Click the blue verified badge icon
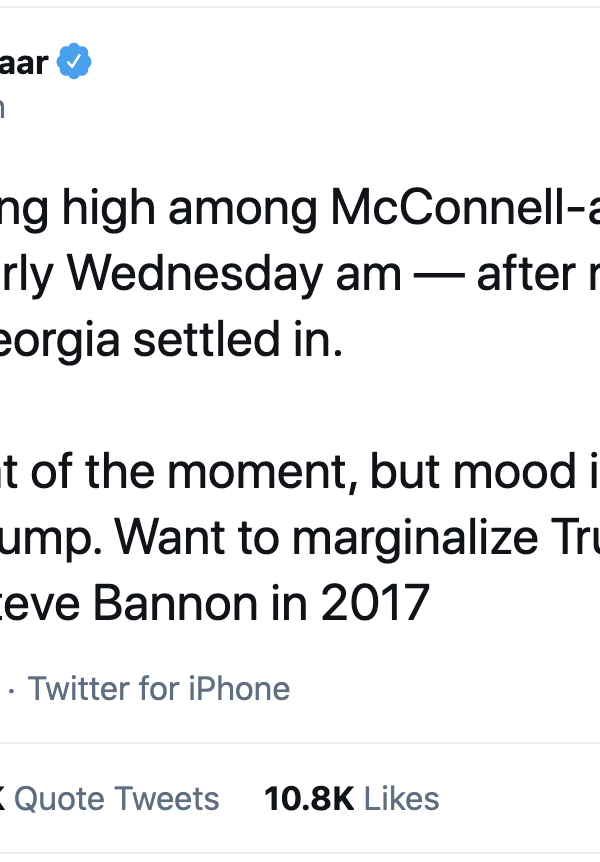This screenshot has width=600, height=862. click(x=74, y=63)
